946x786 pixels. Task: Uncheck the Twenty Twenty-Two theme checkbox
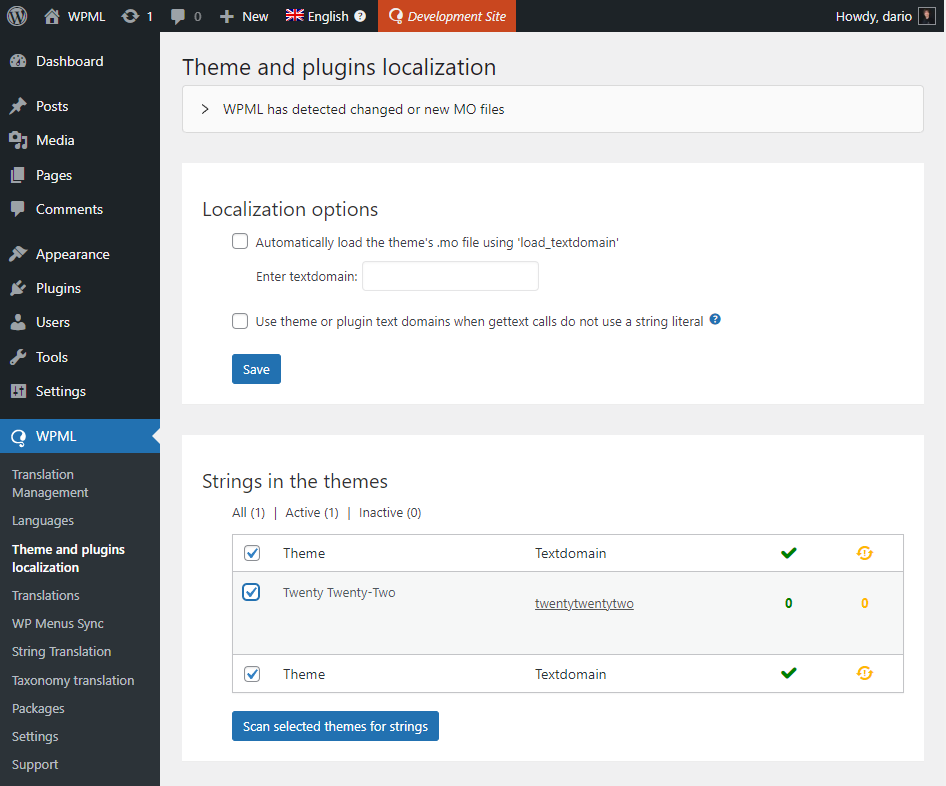coord(252,592)
